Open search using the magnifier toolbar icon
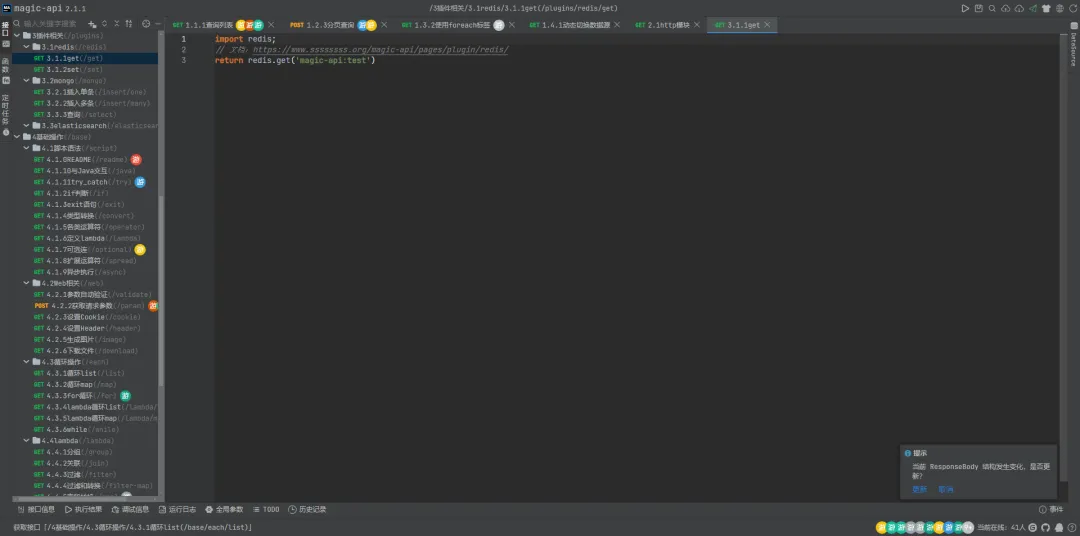1080x536 pixels. [x=992, y=8]
